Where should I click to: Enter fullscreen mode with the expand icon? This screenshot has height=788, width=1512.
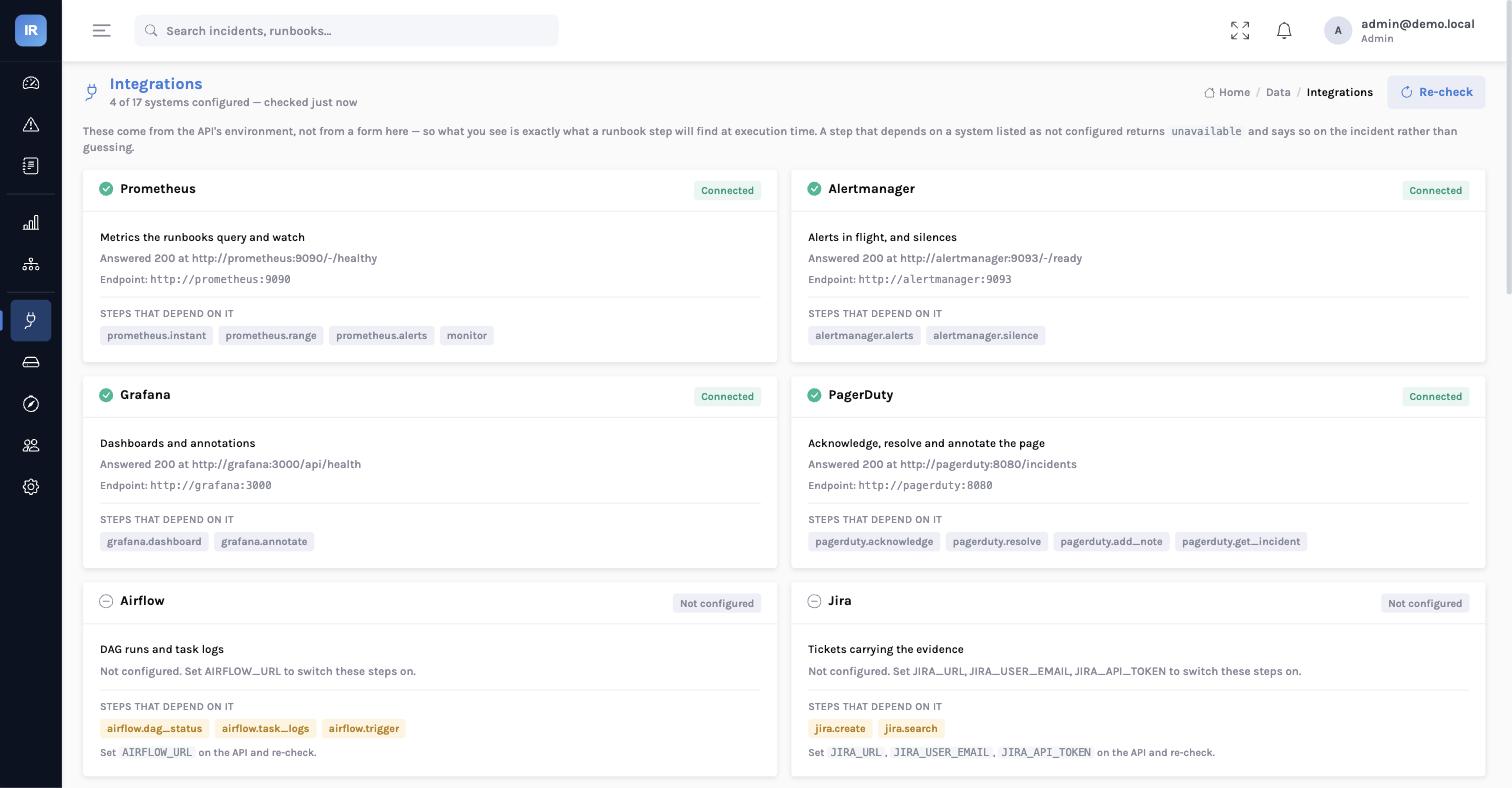1240,31
